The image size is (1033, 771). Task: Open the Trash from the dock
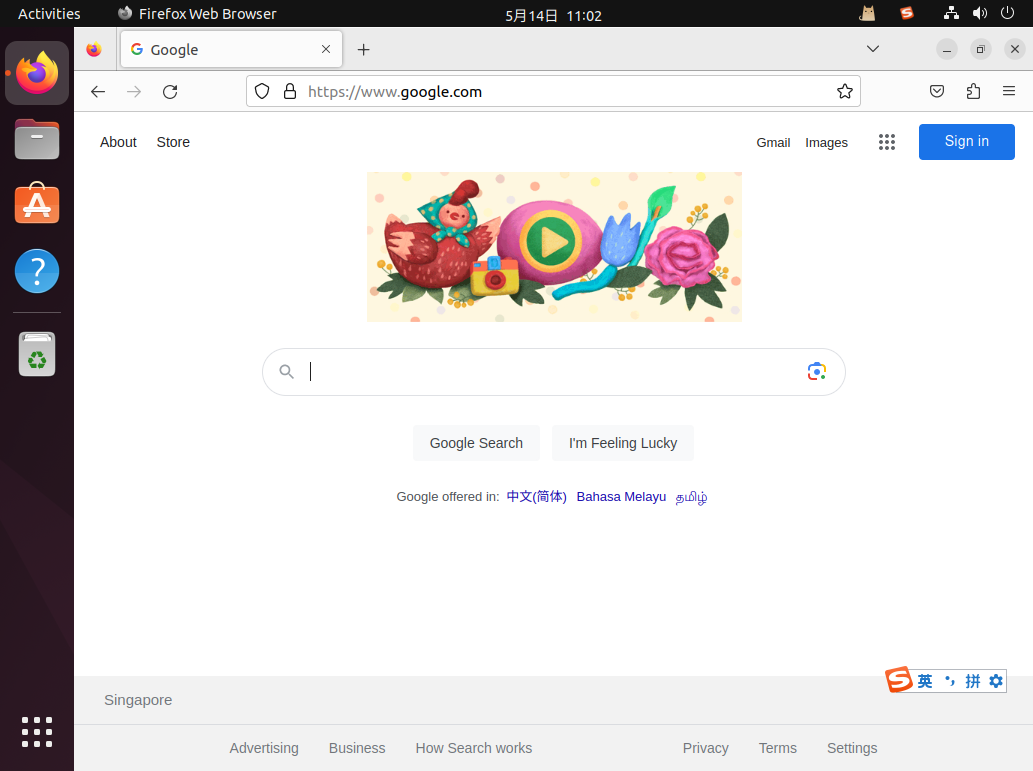point(37,354)
